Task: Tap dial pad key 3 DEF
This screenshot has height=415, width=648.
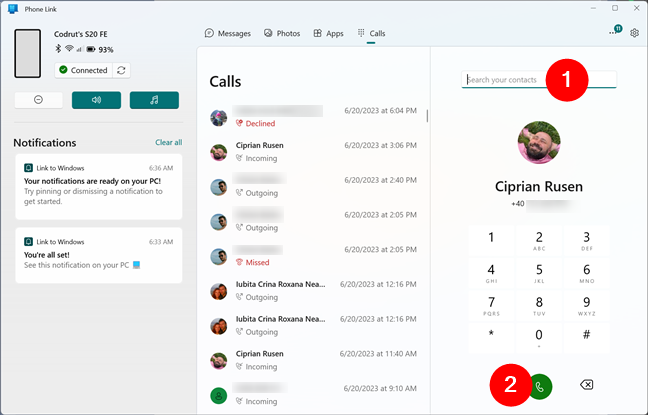Action: click(x=586, y=241)
